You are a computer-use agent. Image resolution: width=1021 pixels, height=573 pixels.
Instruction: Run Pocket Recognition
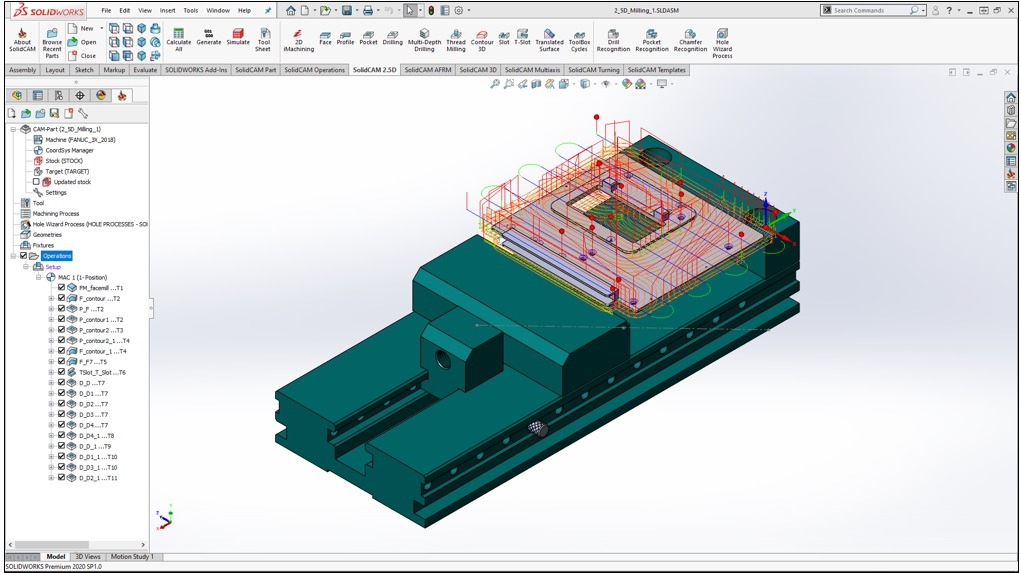click(652, 40)
